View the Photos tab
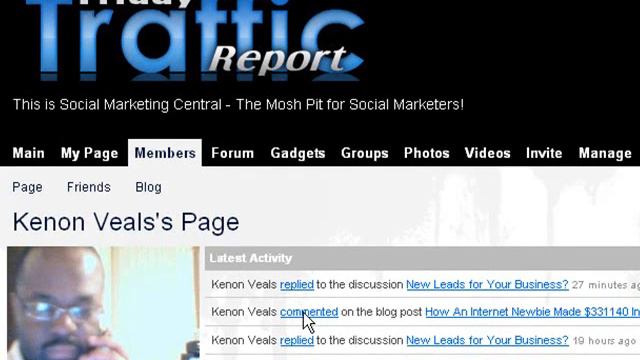The width and height of the screenshot is (640, 360). 427,153
